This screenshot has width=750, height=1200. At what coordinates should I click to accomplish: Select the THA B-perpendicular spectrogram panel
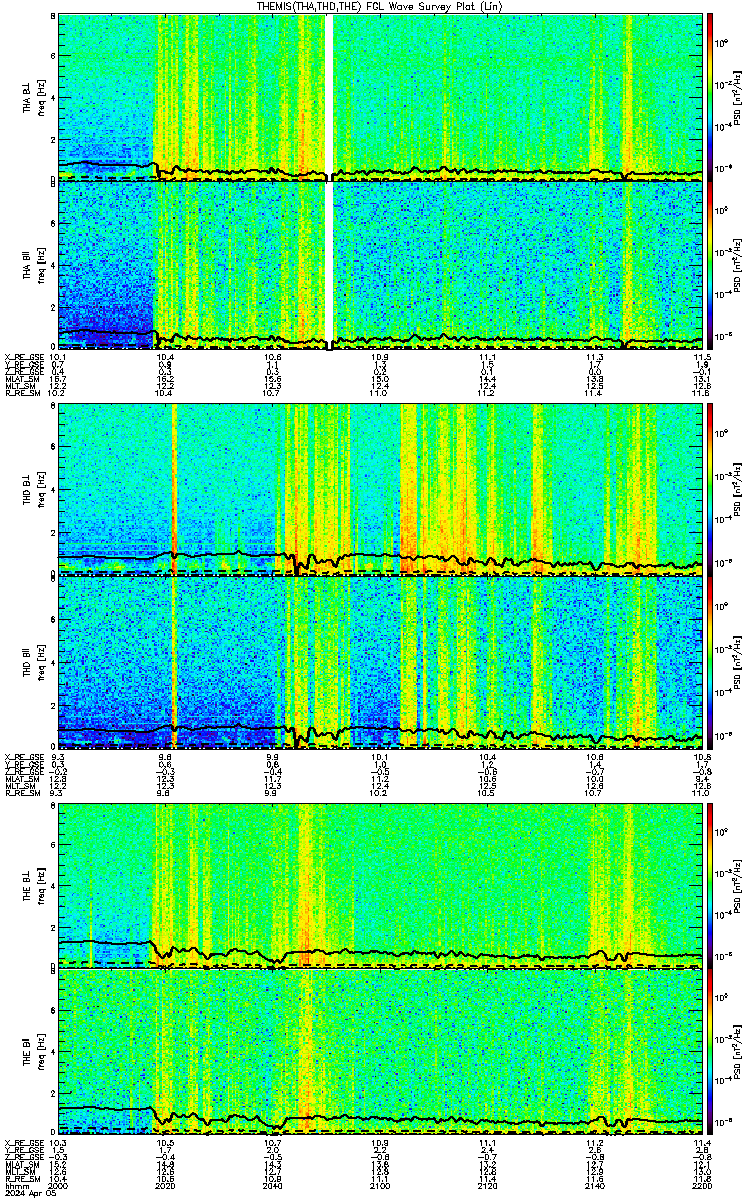pos(378,97)
